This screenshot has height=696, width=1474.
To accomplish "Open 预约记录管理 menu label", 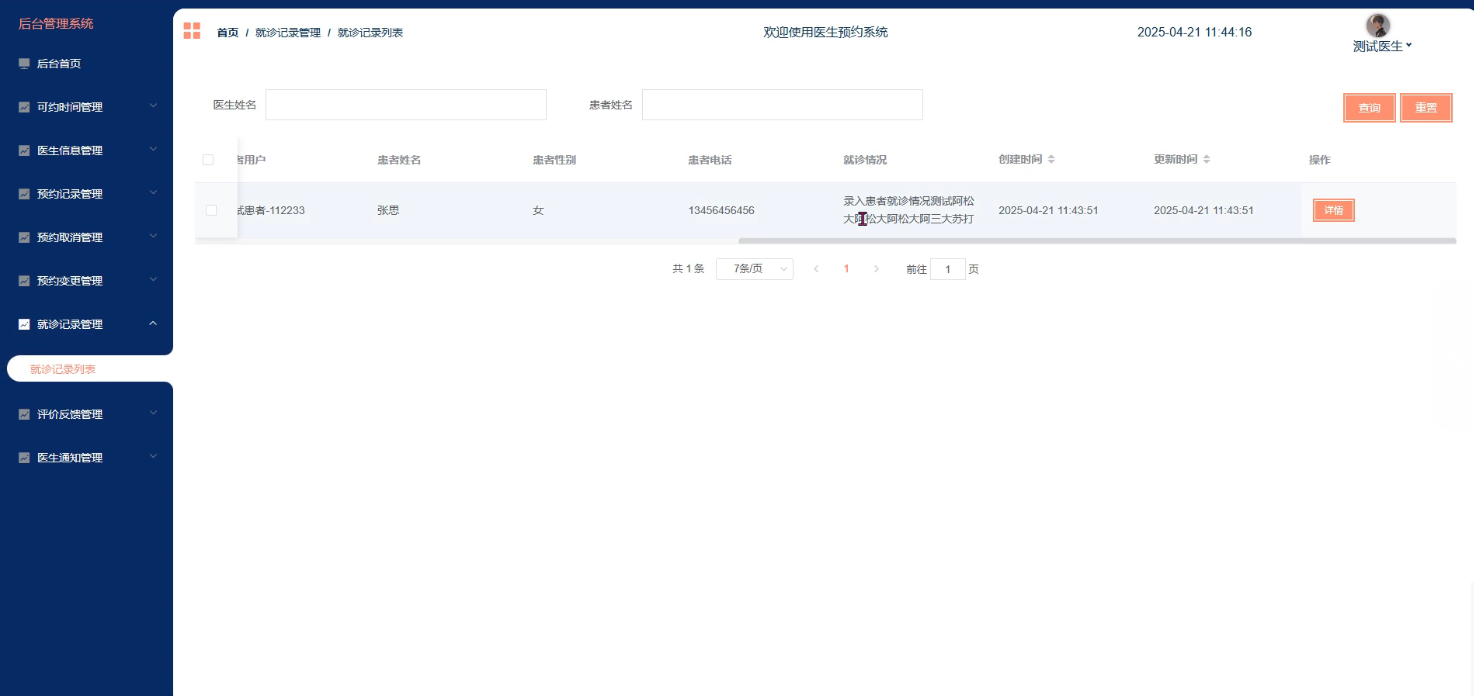I will pos(70,194).
